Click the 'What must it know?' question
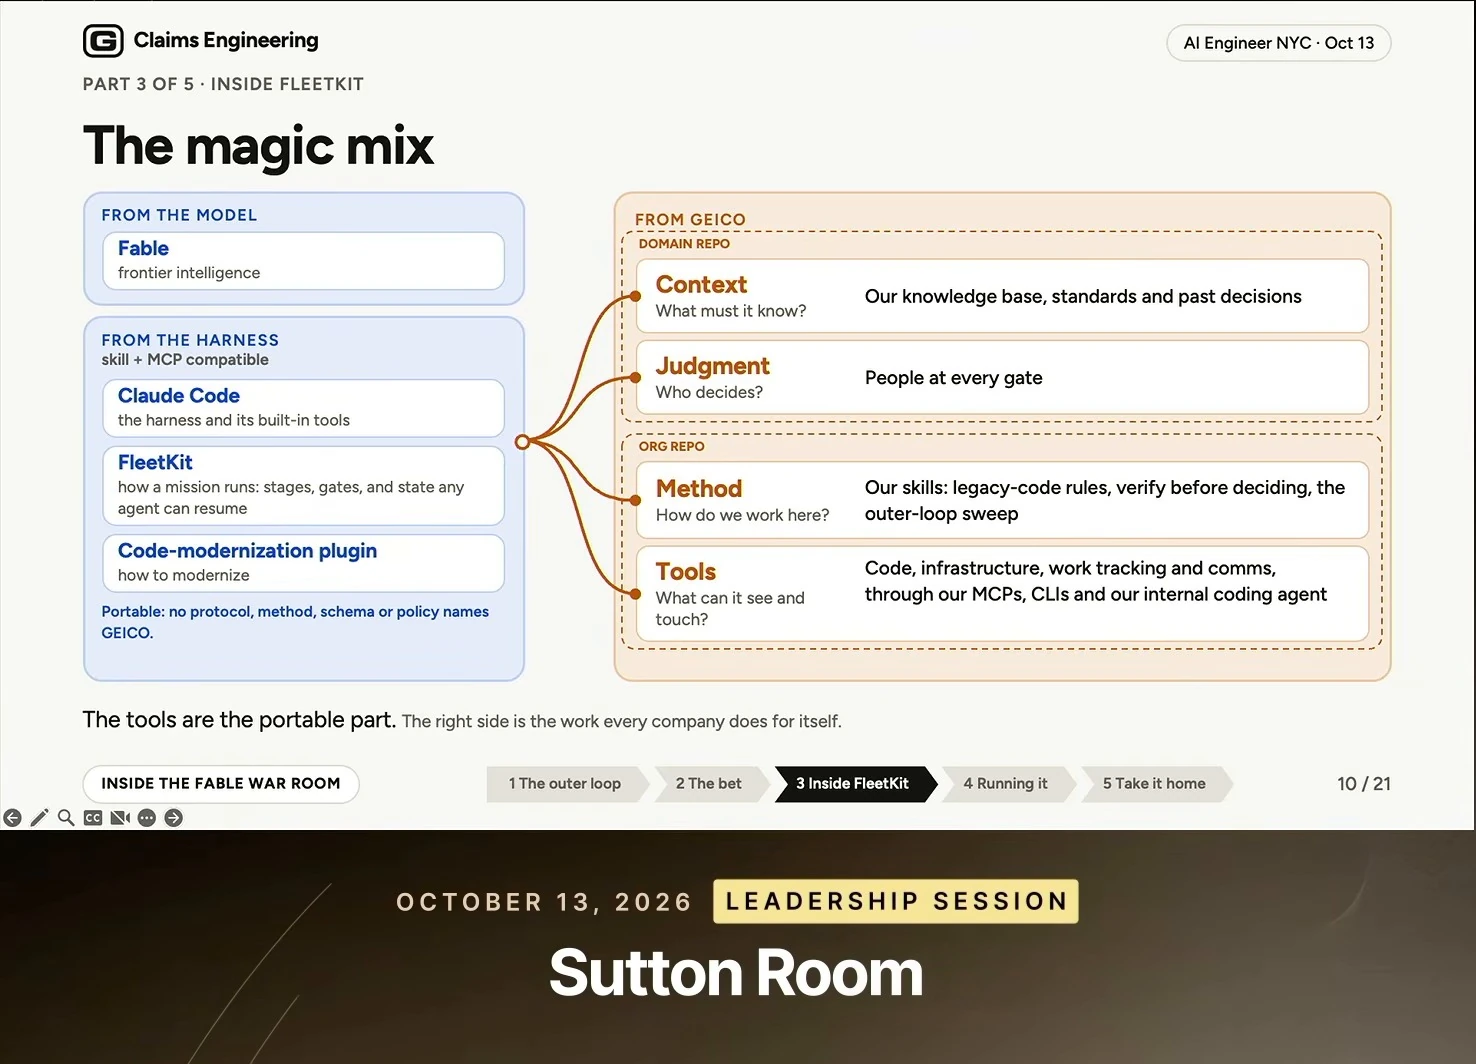 (731, 311)
